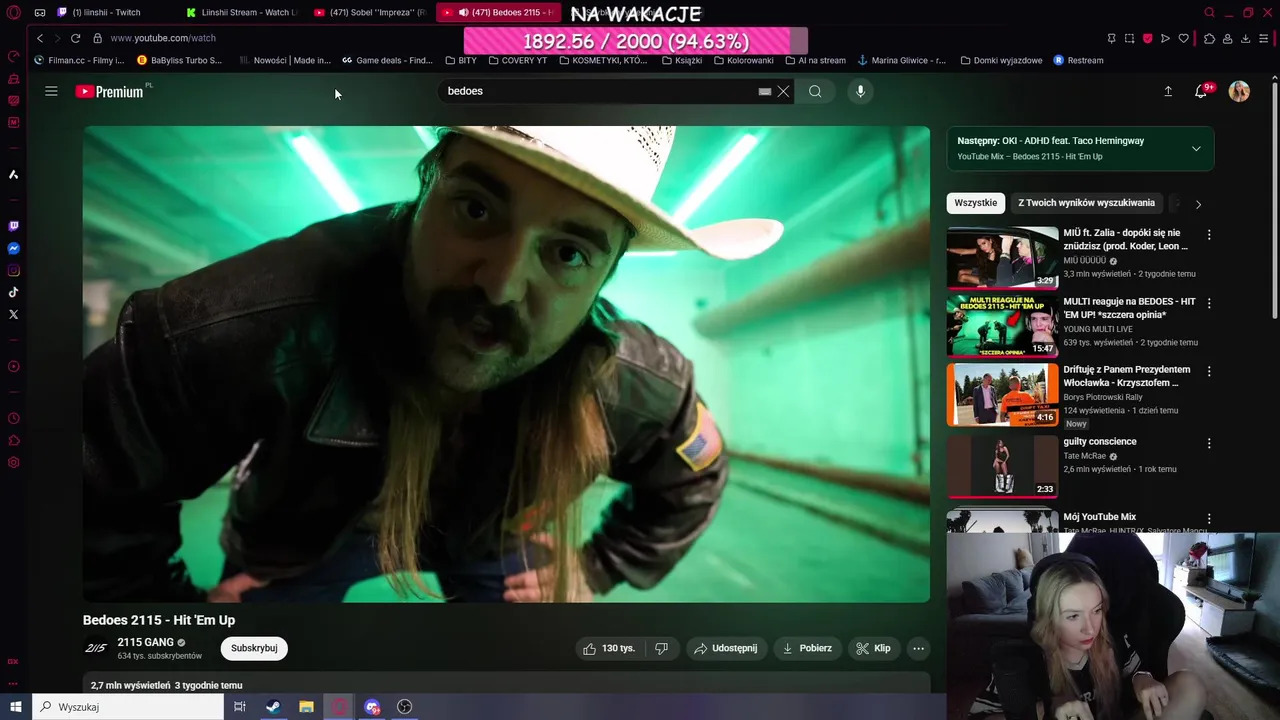Open options for MULTI reaguje video

tap(1209, 303)
